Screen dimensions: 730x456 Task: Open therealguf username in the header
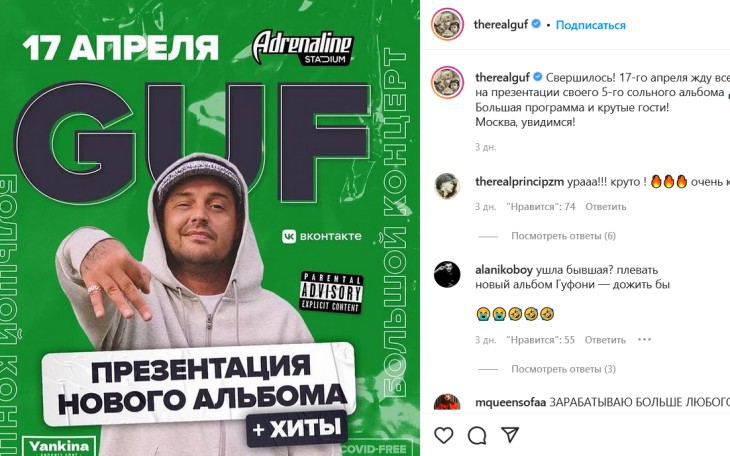click(500, 24)
